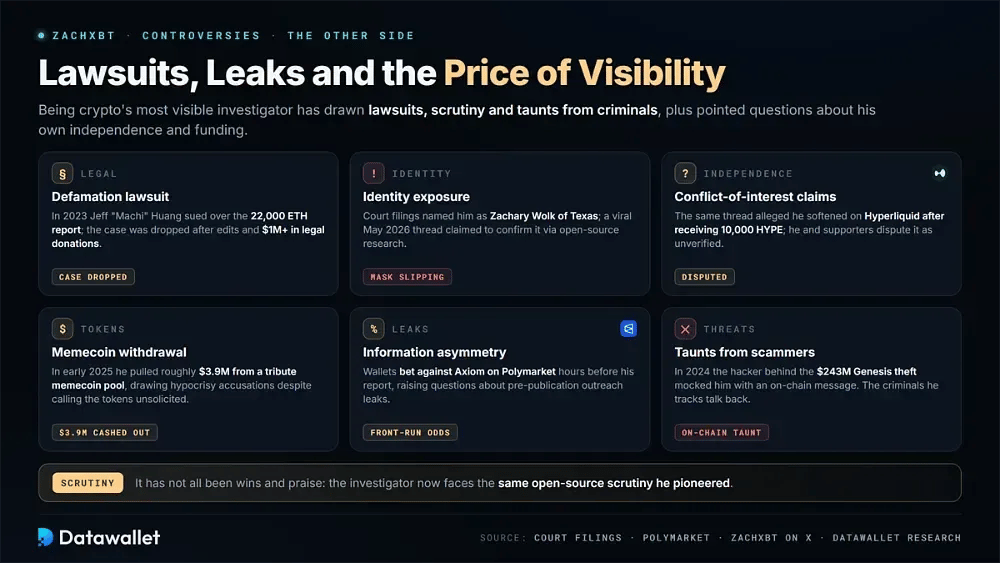Click the ZACHXBT ON X source link
This screenshot has width=1000, height=563.
771,537
